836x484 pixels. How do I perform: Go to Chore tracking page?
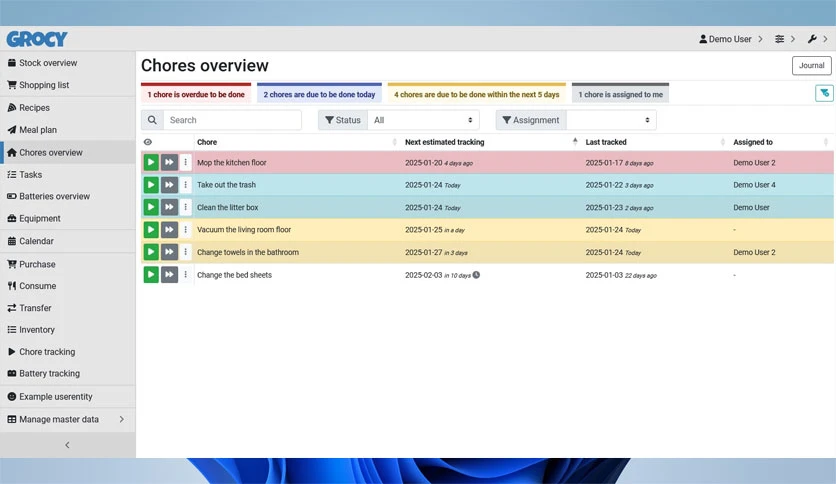[x=67, y=352]
